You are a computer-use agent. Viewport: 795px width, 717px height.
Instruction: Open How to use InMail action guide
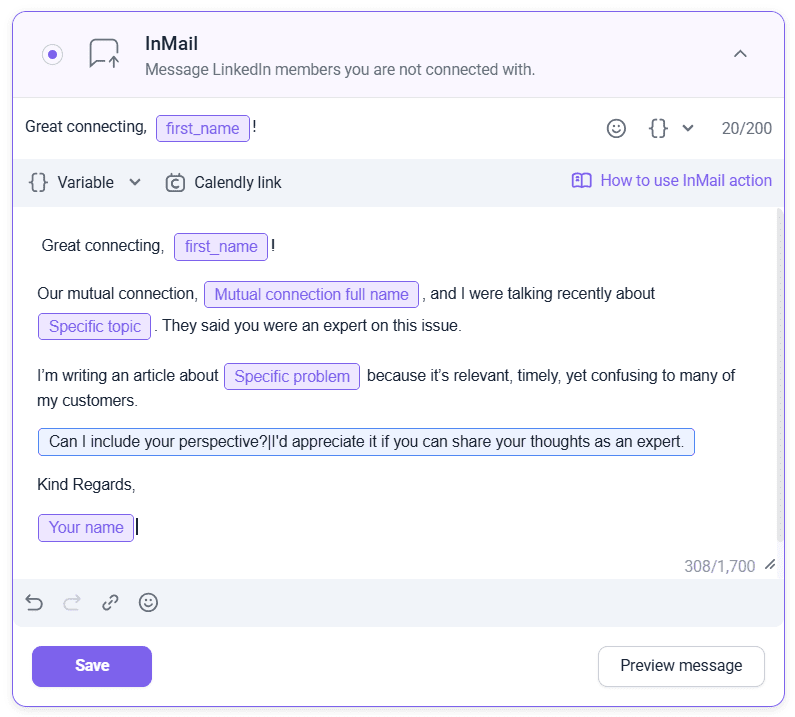(672, 181)
